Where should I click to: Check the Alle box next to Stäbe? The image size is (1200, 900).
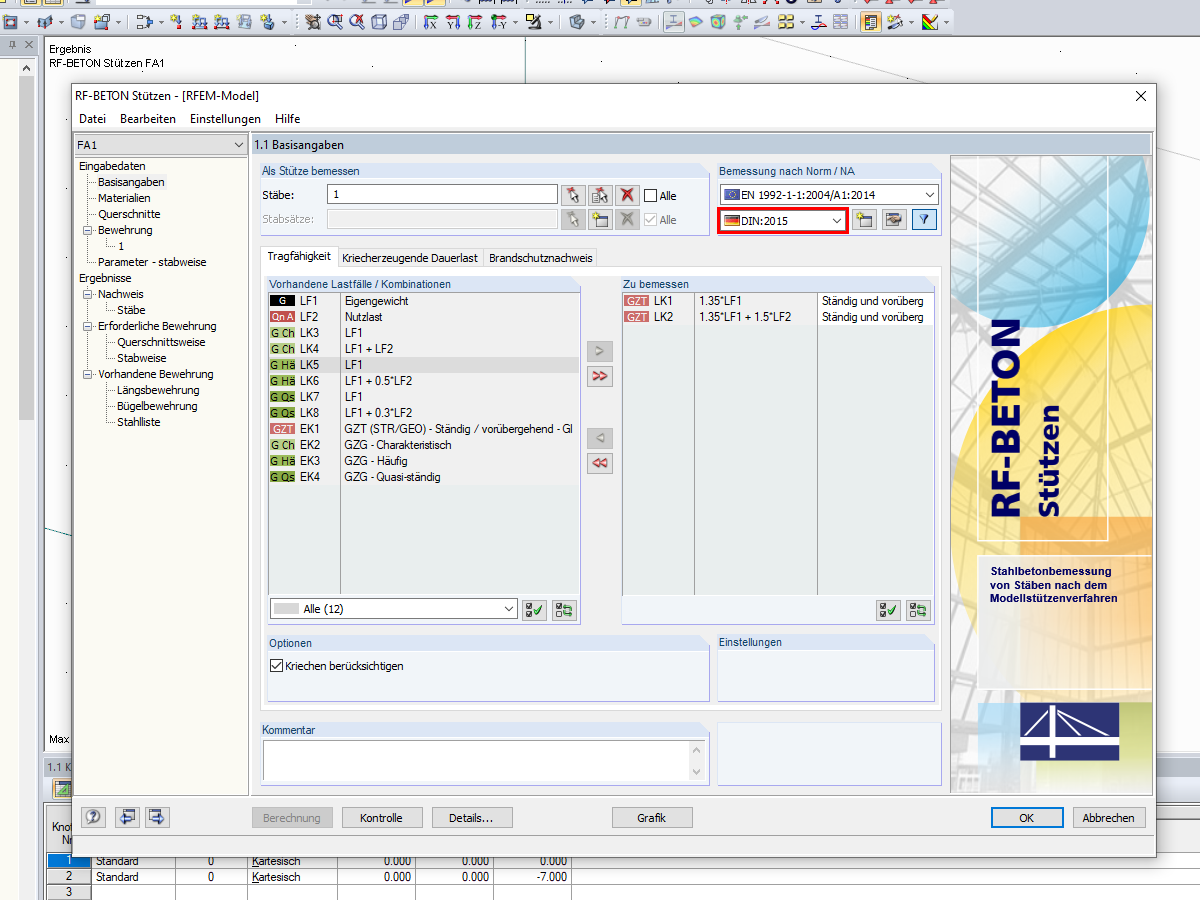coord(650,196)
